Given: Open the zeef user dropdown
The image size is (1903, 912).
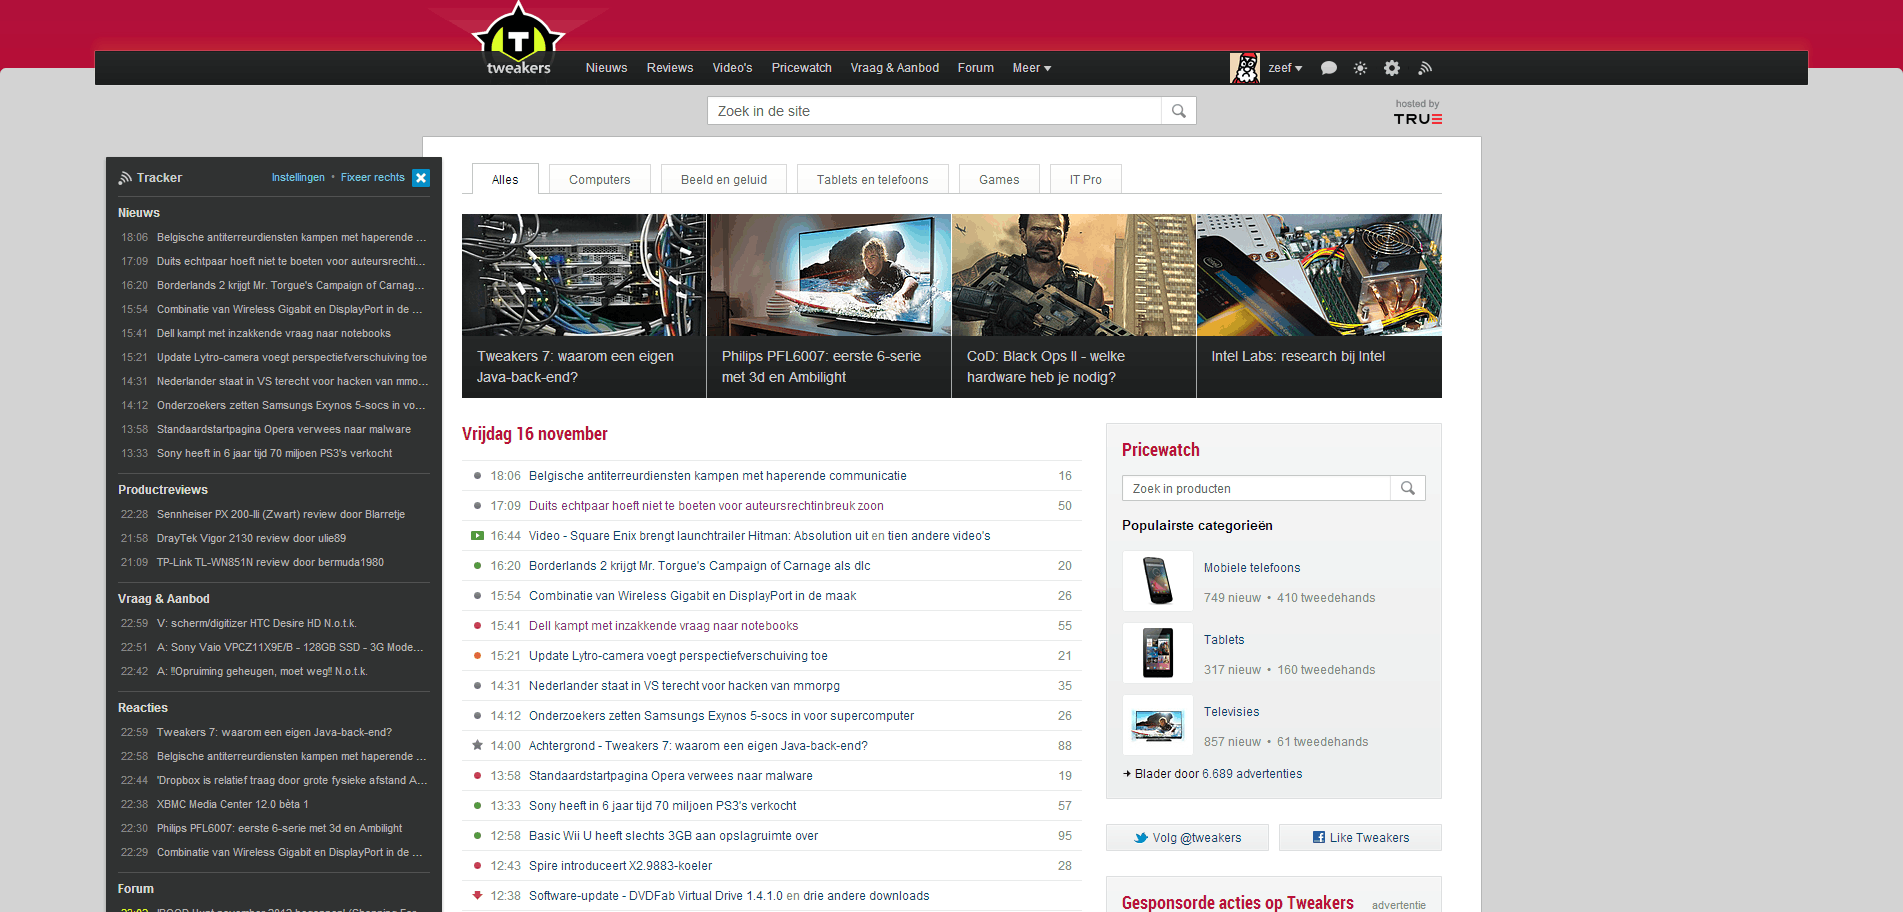Looking at the screenshot, I should pyautogui.click(x=1285, y=68).
